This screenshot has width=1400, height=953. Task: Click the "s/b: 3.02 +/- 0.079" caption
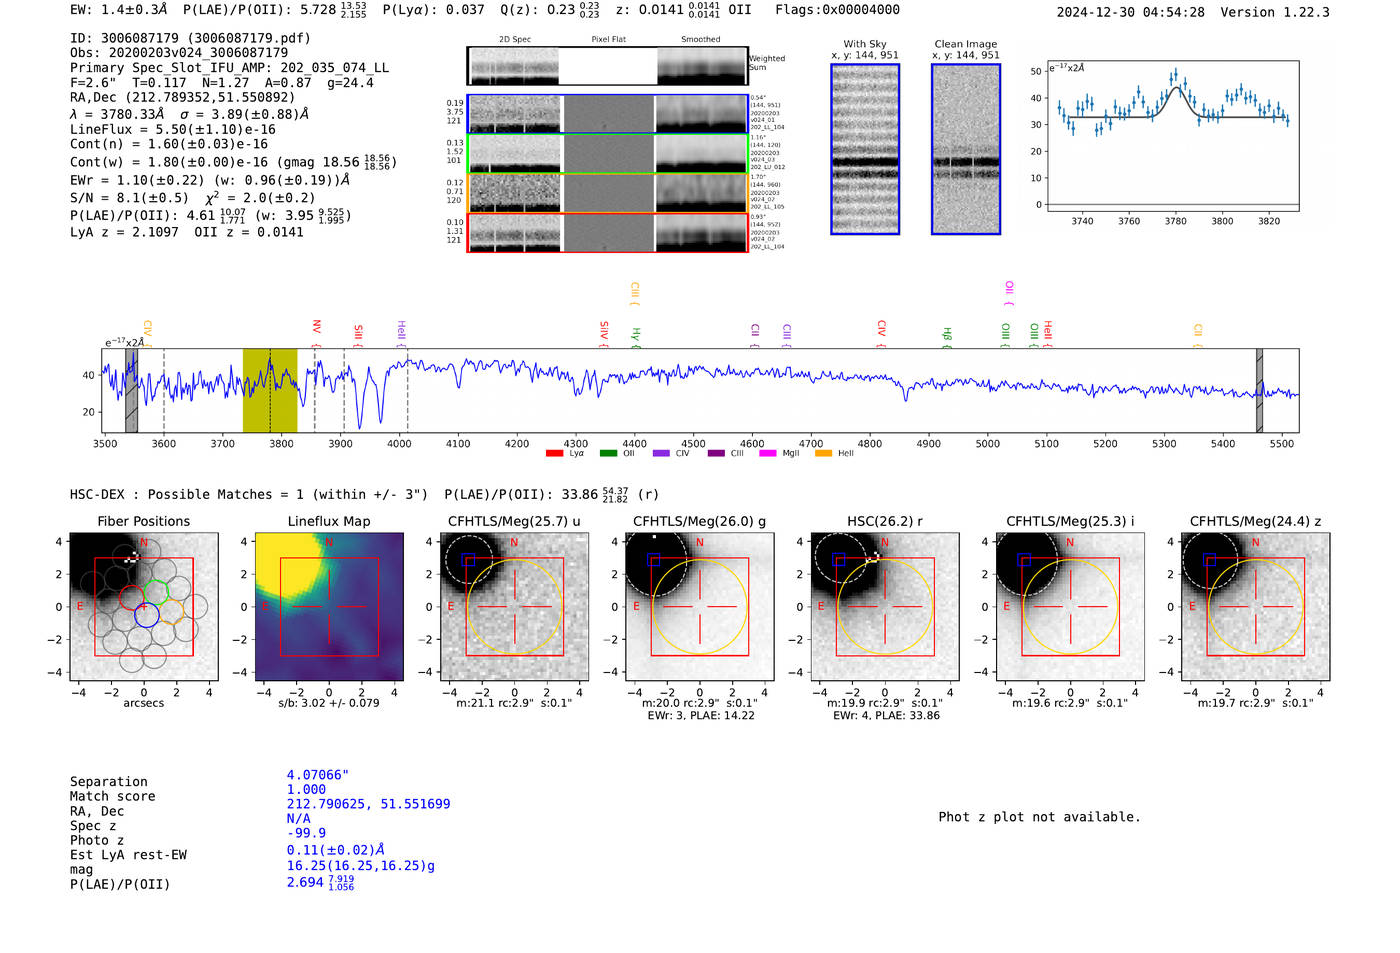[x=329, y=703]
